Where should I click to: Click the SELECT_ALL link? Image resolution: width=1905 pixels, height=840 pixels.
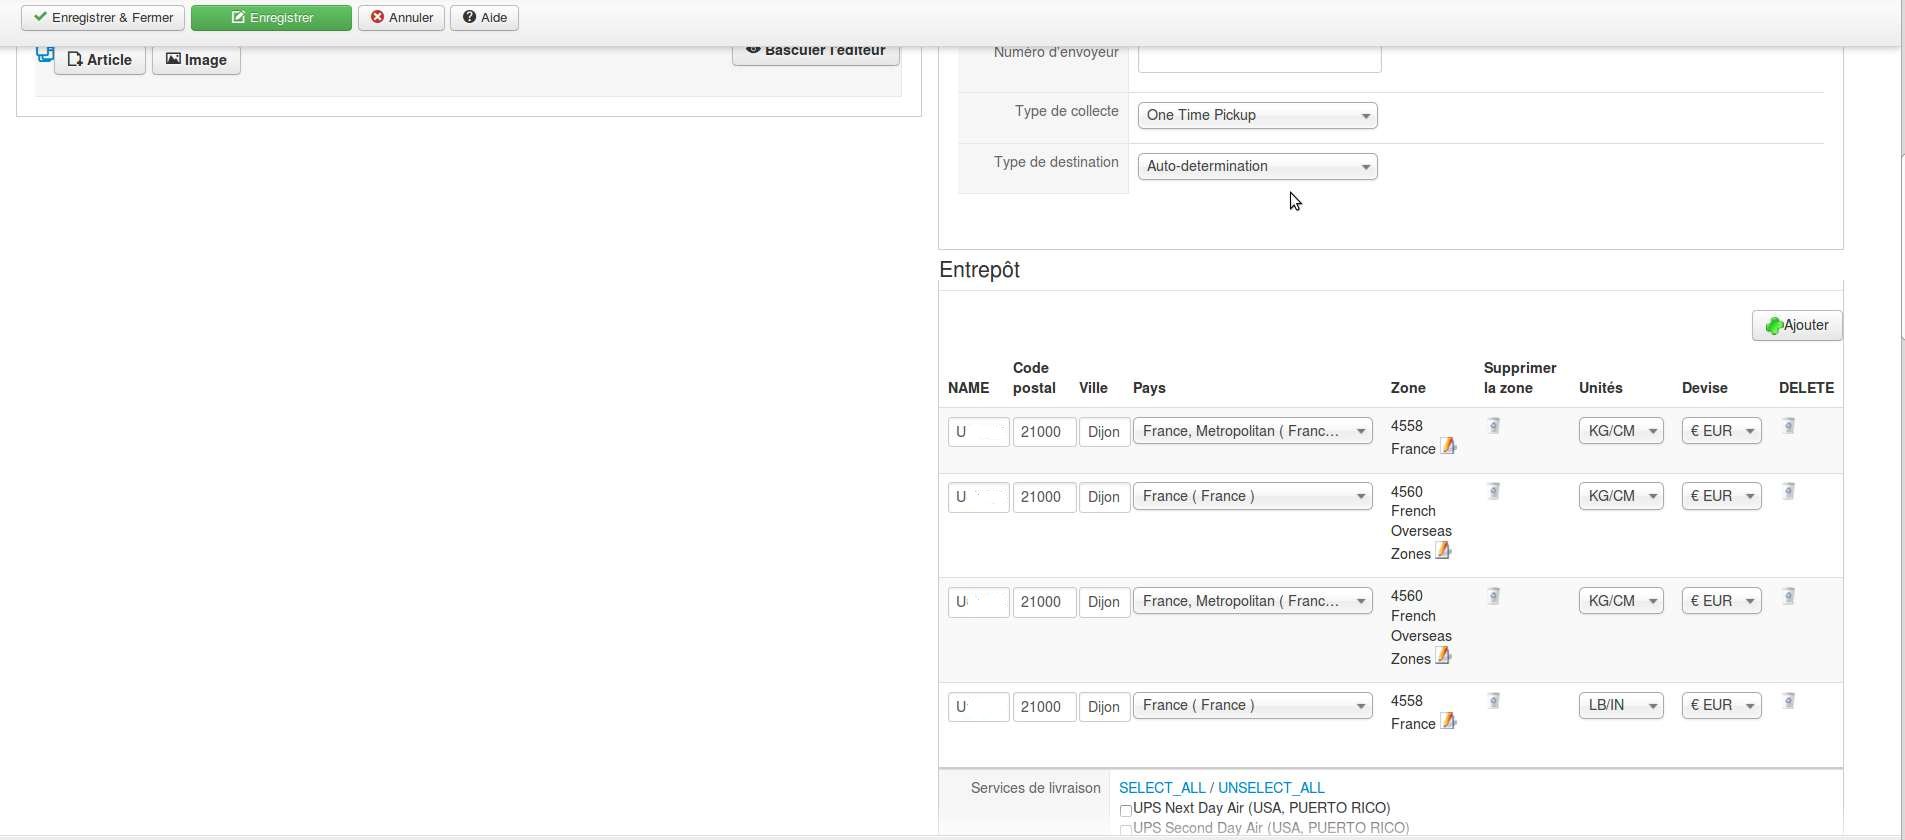pyautogui.click(x=1162, y=788)
